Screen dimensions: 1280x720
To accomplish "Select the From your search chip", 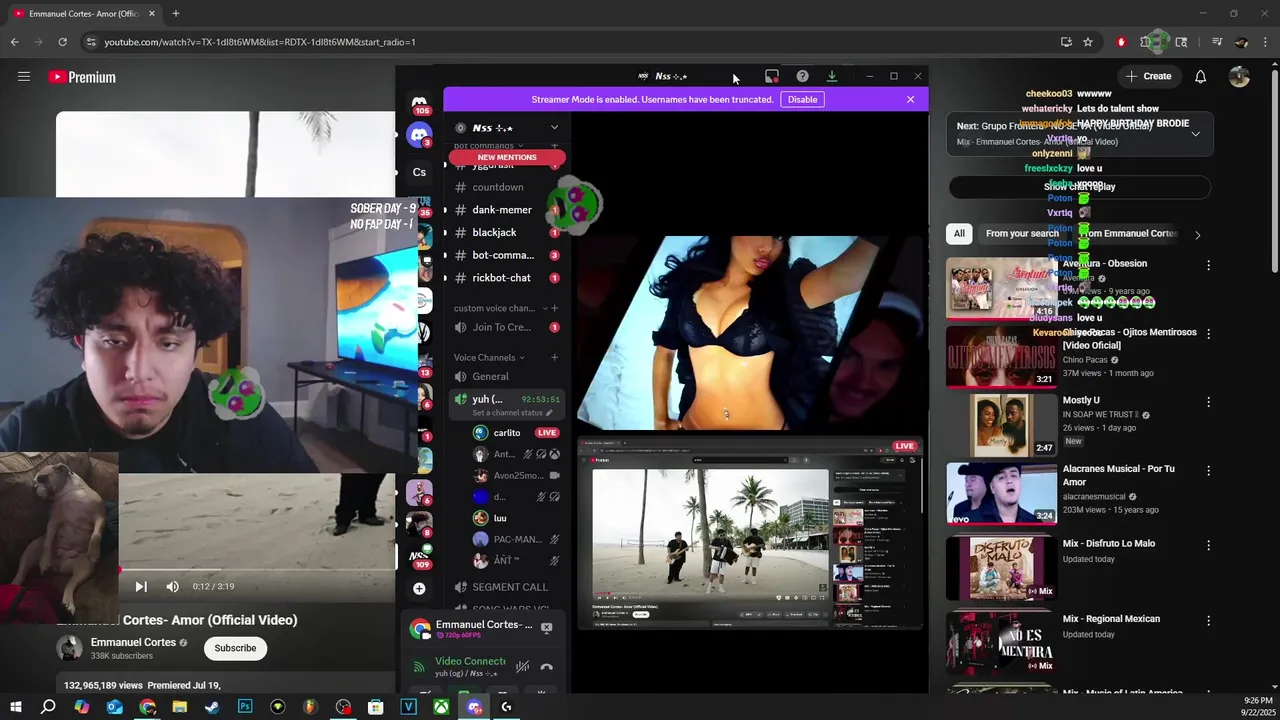I will (x=1022, y=234).
